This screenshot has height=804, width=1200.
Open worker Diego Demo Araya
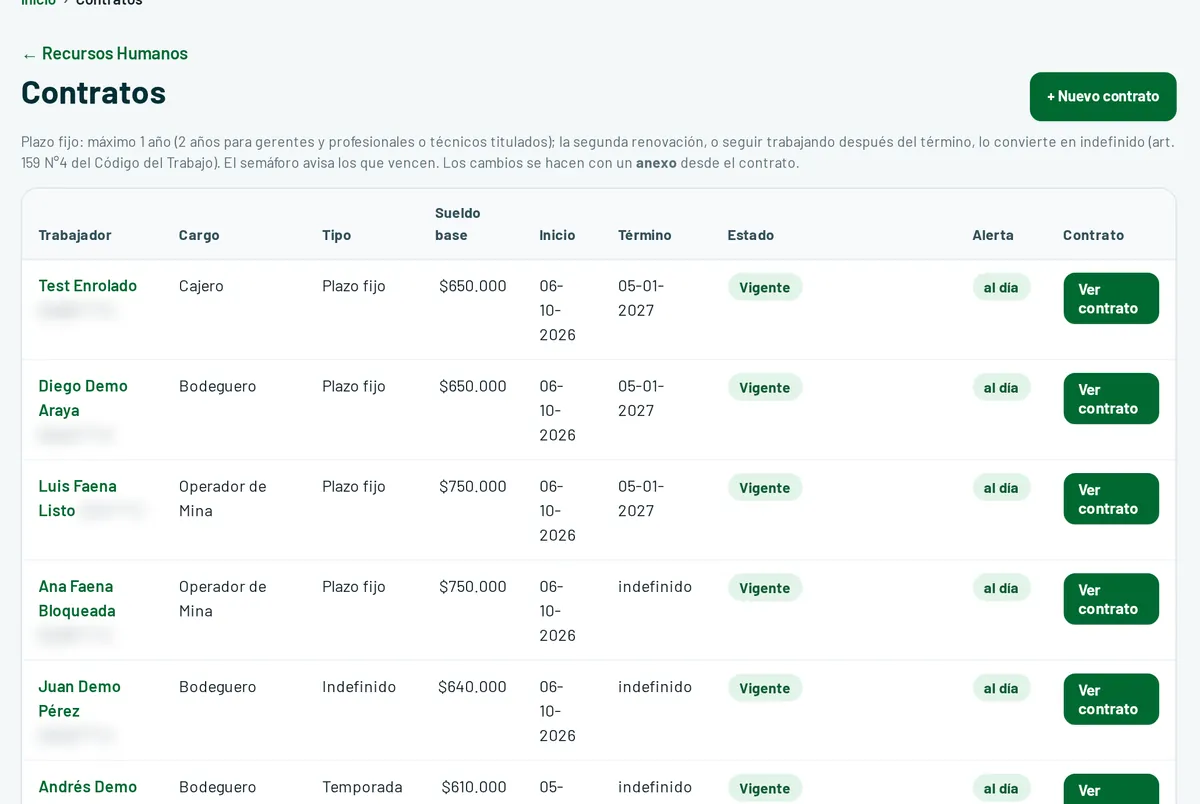pos(83,398)
